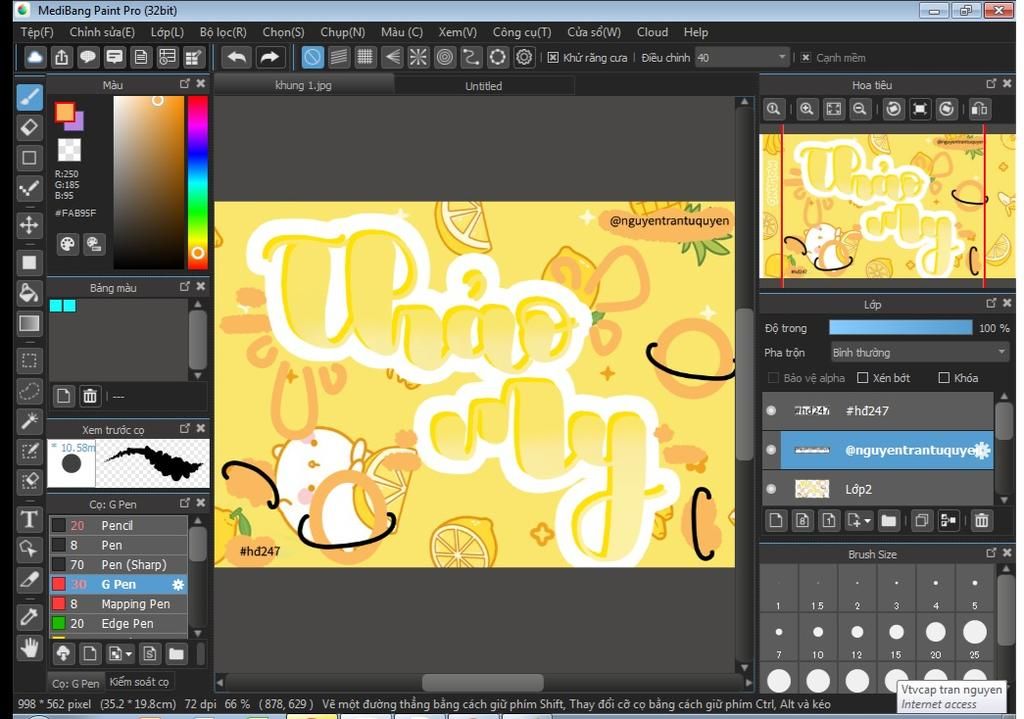Click the cloud save icon
This screenshot has height=719, width=1024.
[x=35, y=57]
